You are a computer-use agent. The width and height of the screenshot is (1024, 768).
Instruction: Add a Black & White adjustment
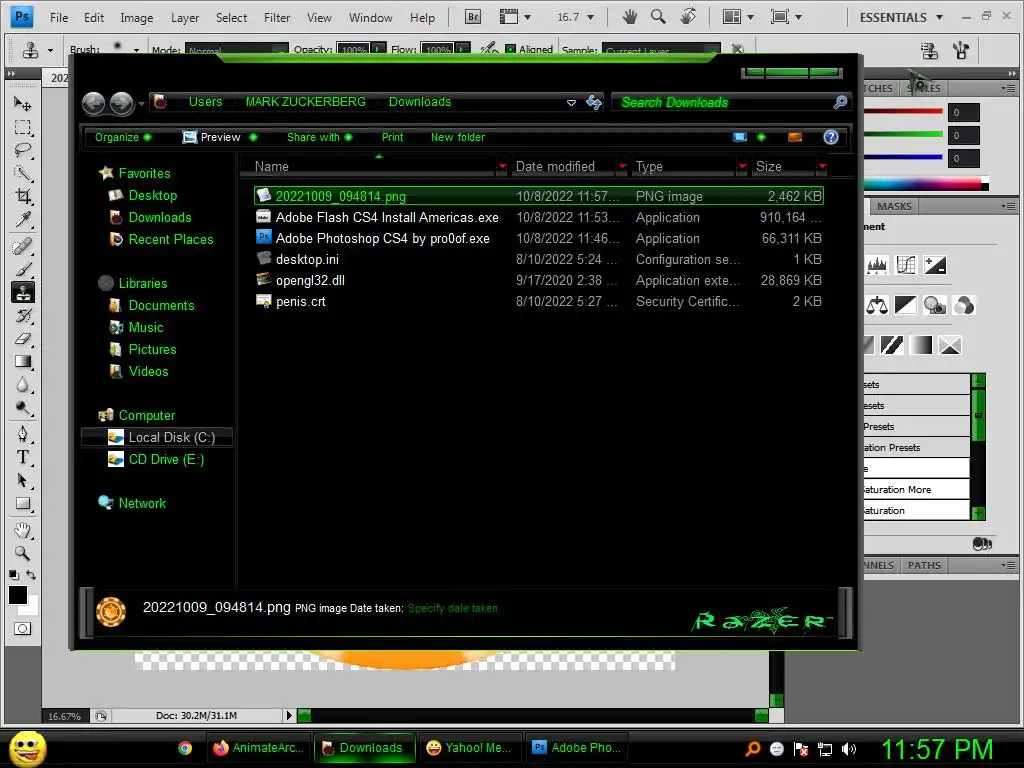click(x=906, y=305)
